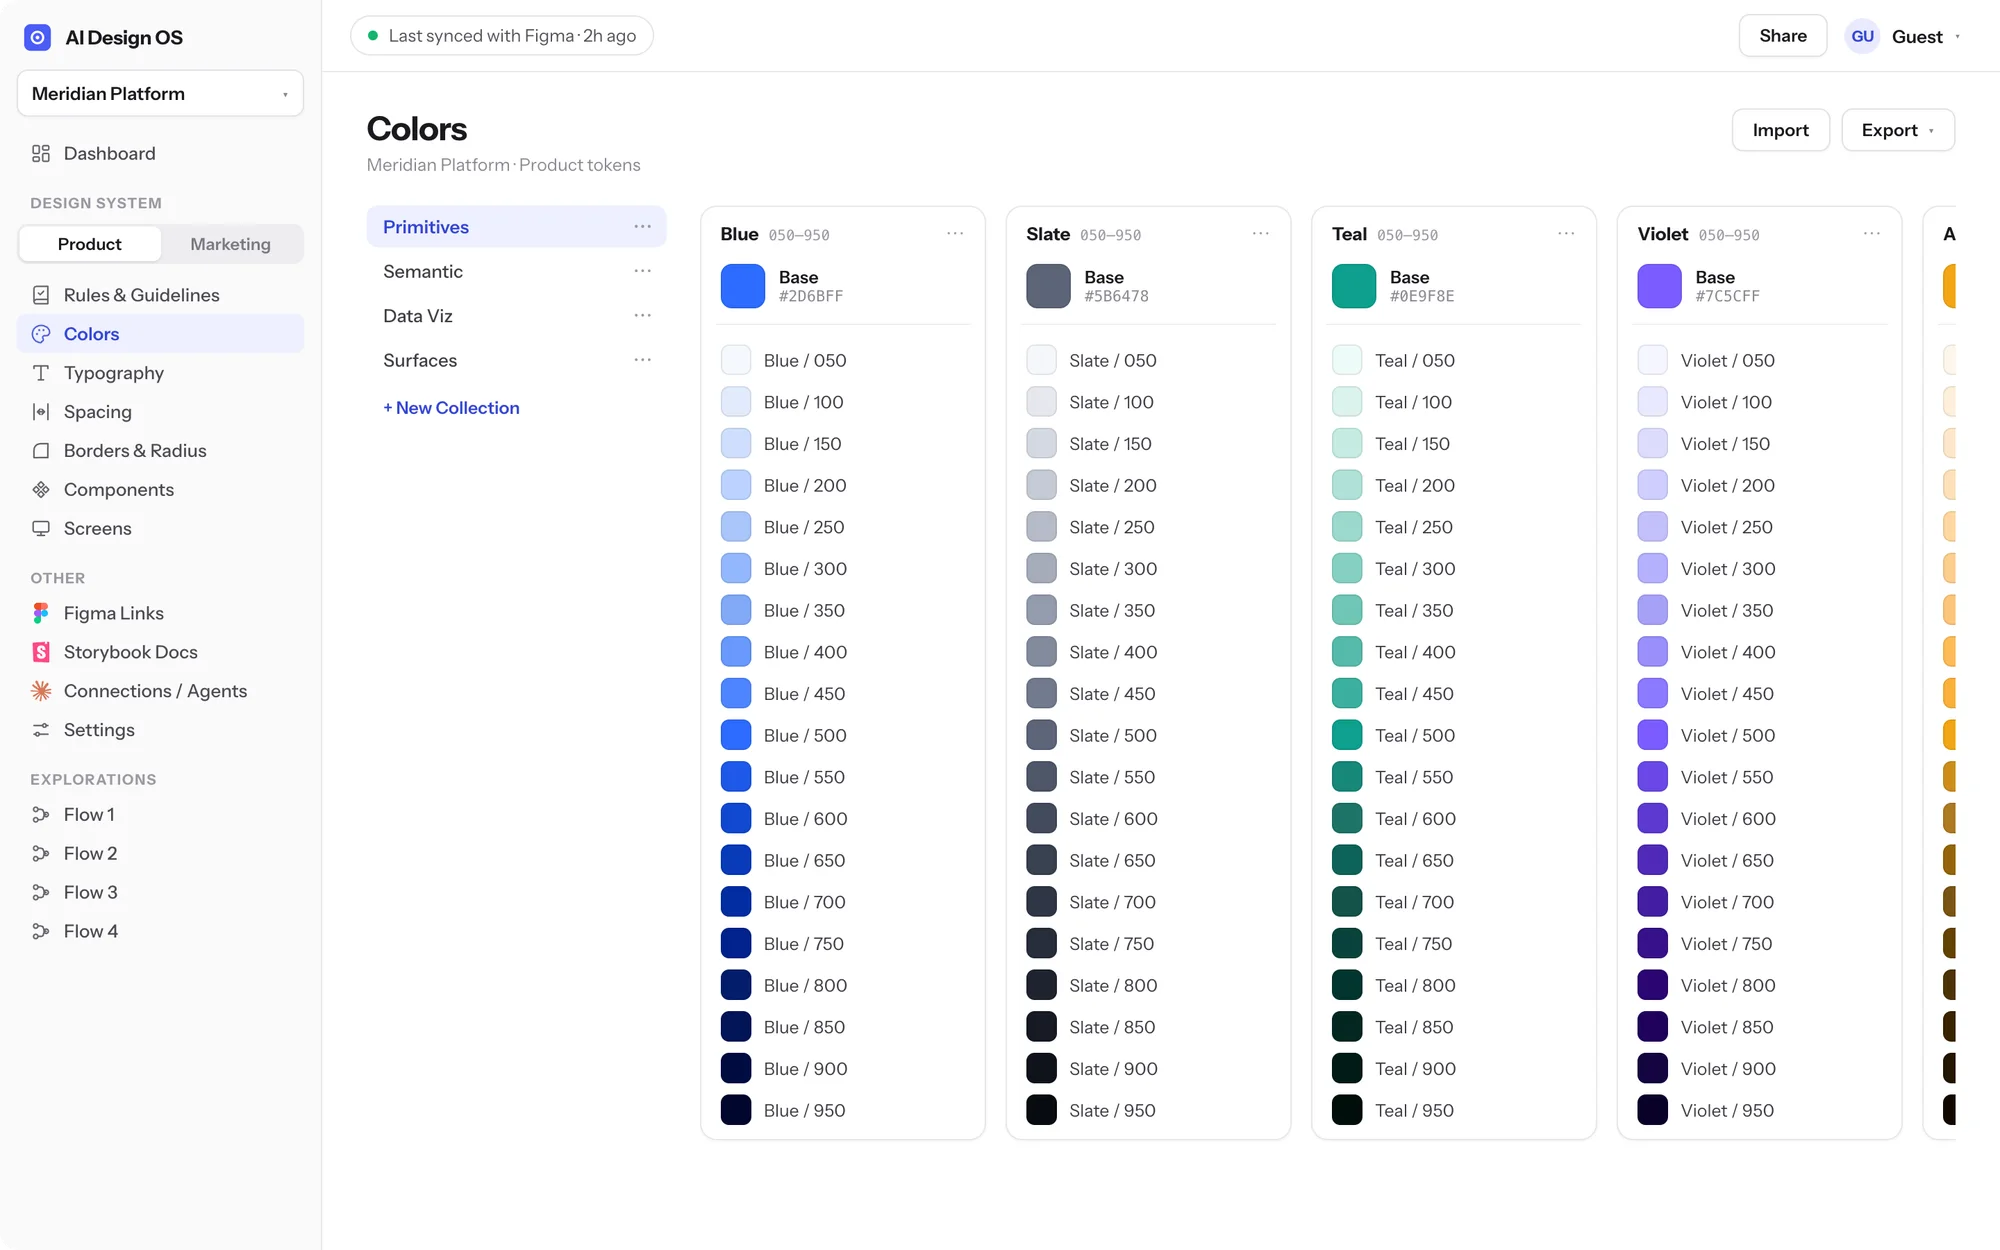
Task: Open Flow 4 exploration
Action: click(160, 931)
